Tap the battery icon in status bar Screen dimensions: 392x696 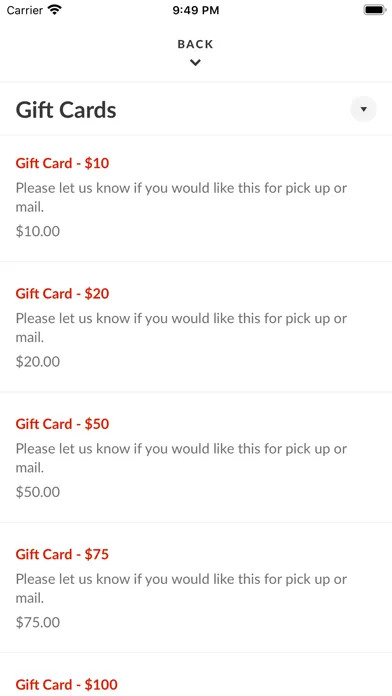[374, 10]
